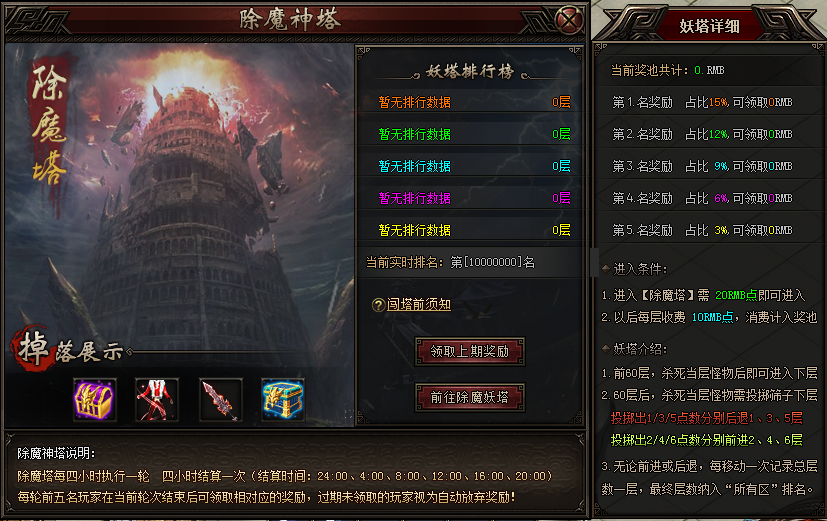Viewport: 827px width, 521px height.
Task: Click the 妖塔详细 panel header
Action: coord(709,25)
